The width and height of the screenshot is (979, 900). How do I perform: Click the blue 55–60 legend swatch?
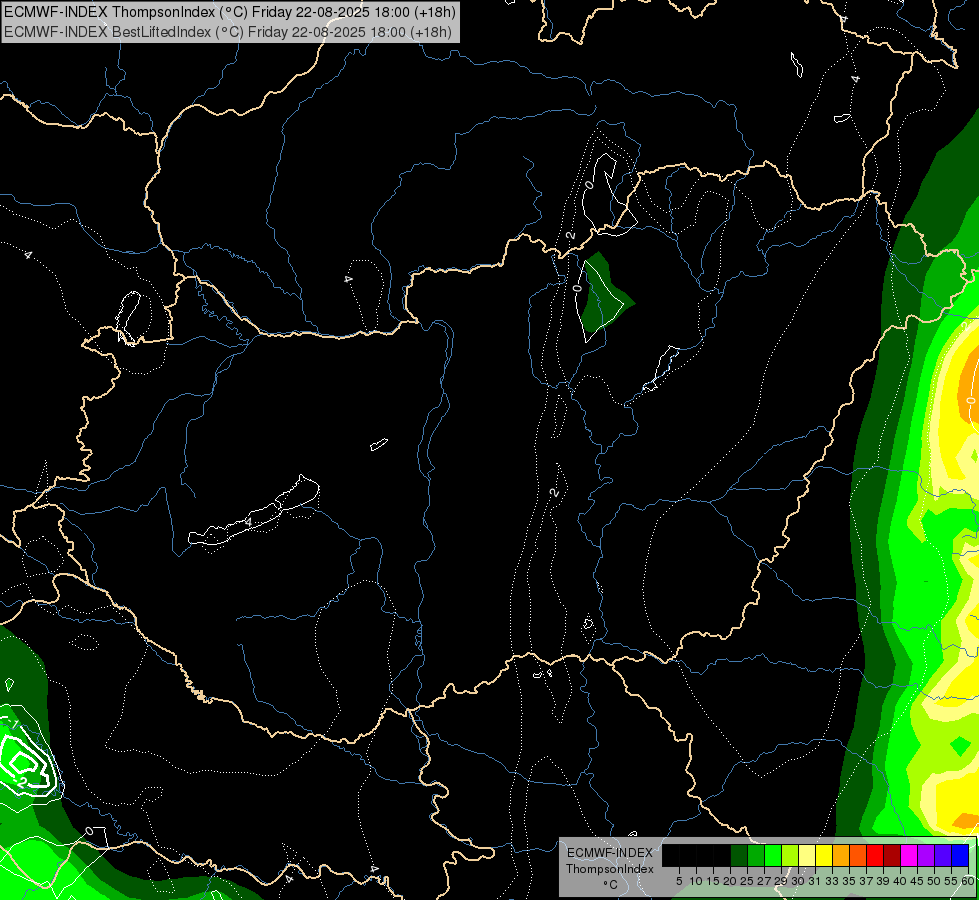(x=960, y=855)
